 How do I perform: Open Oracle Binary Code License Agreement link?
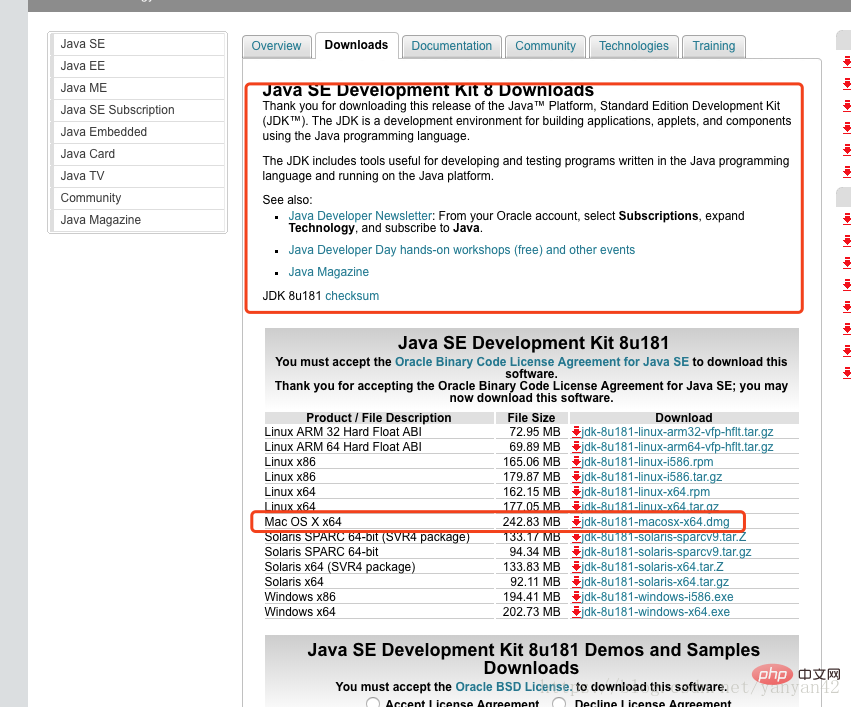tap(542, 362)
